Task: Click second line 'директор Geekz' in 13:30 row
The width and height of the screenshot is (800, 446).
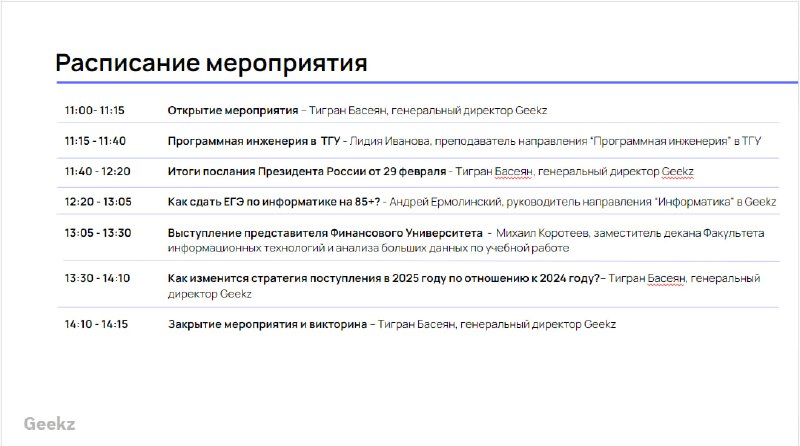Action: [210, 294]
